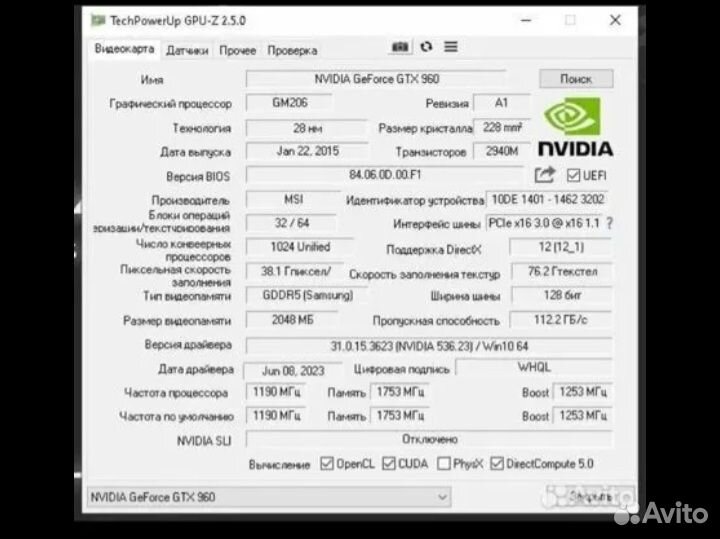Image resolution: width=720 pixels, height=539 pixels.
Task: Click the Частота по умолчанию 1190 МГц value
Action: tap(276, 416)
